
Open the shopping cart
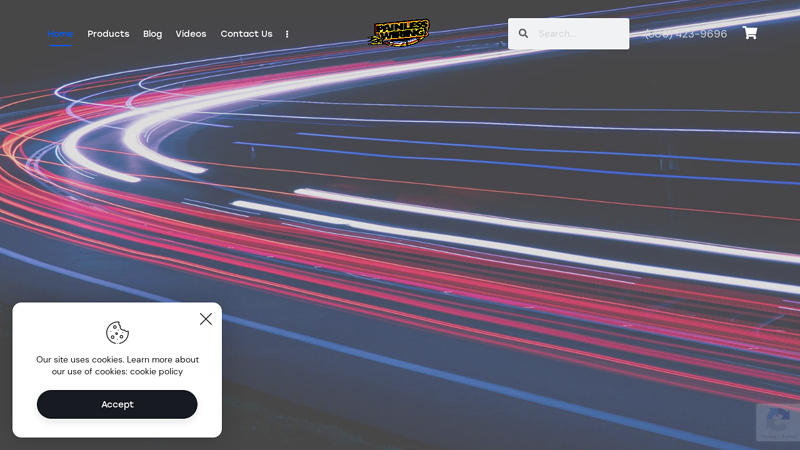click(x=749, y=33)
